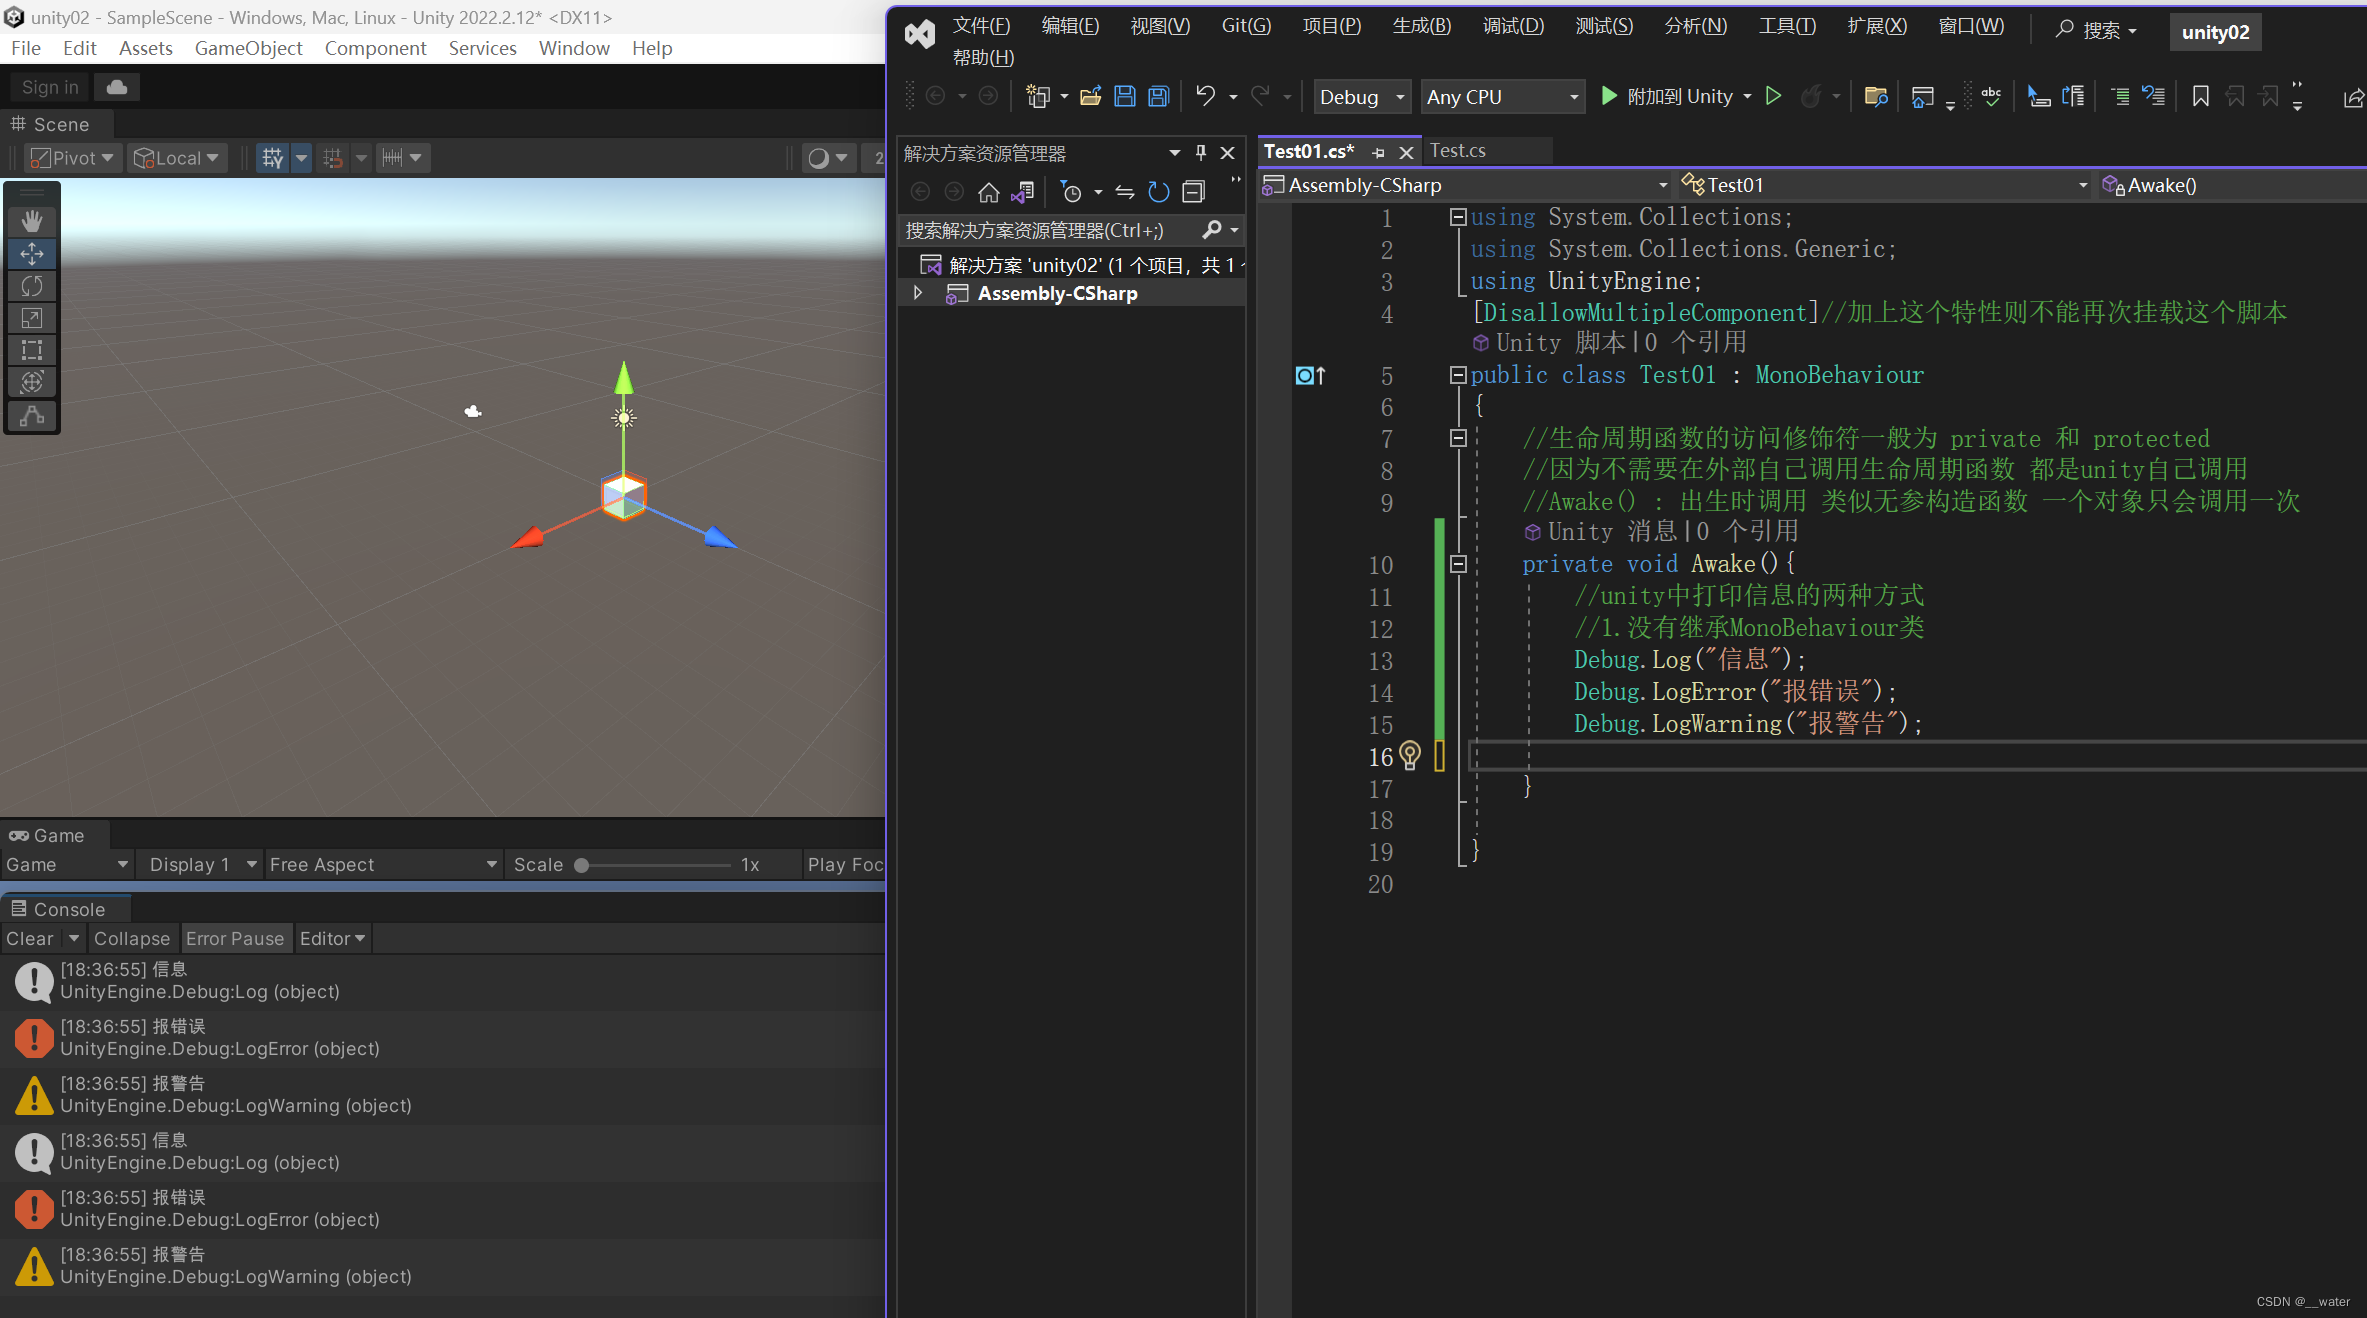Open the lightbulb quick actions on line 16

(1410, 756)
